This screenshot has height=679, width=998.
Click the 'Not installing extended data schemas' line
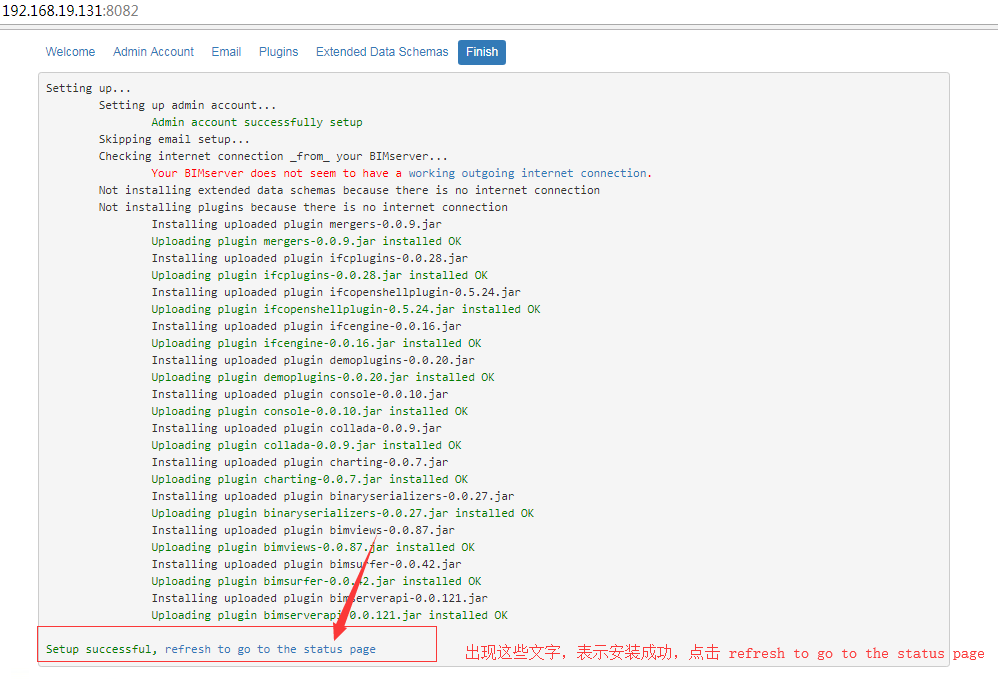[x=349, y=190]
